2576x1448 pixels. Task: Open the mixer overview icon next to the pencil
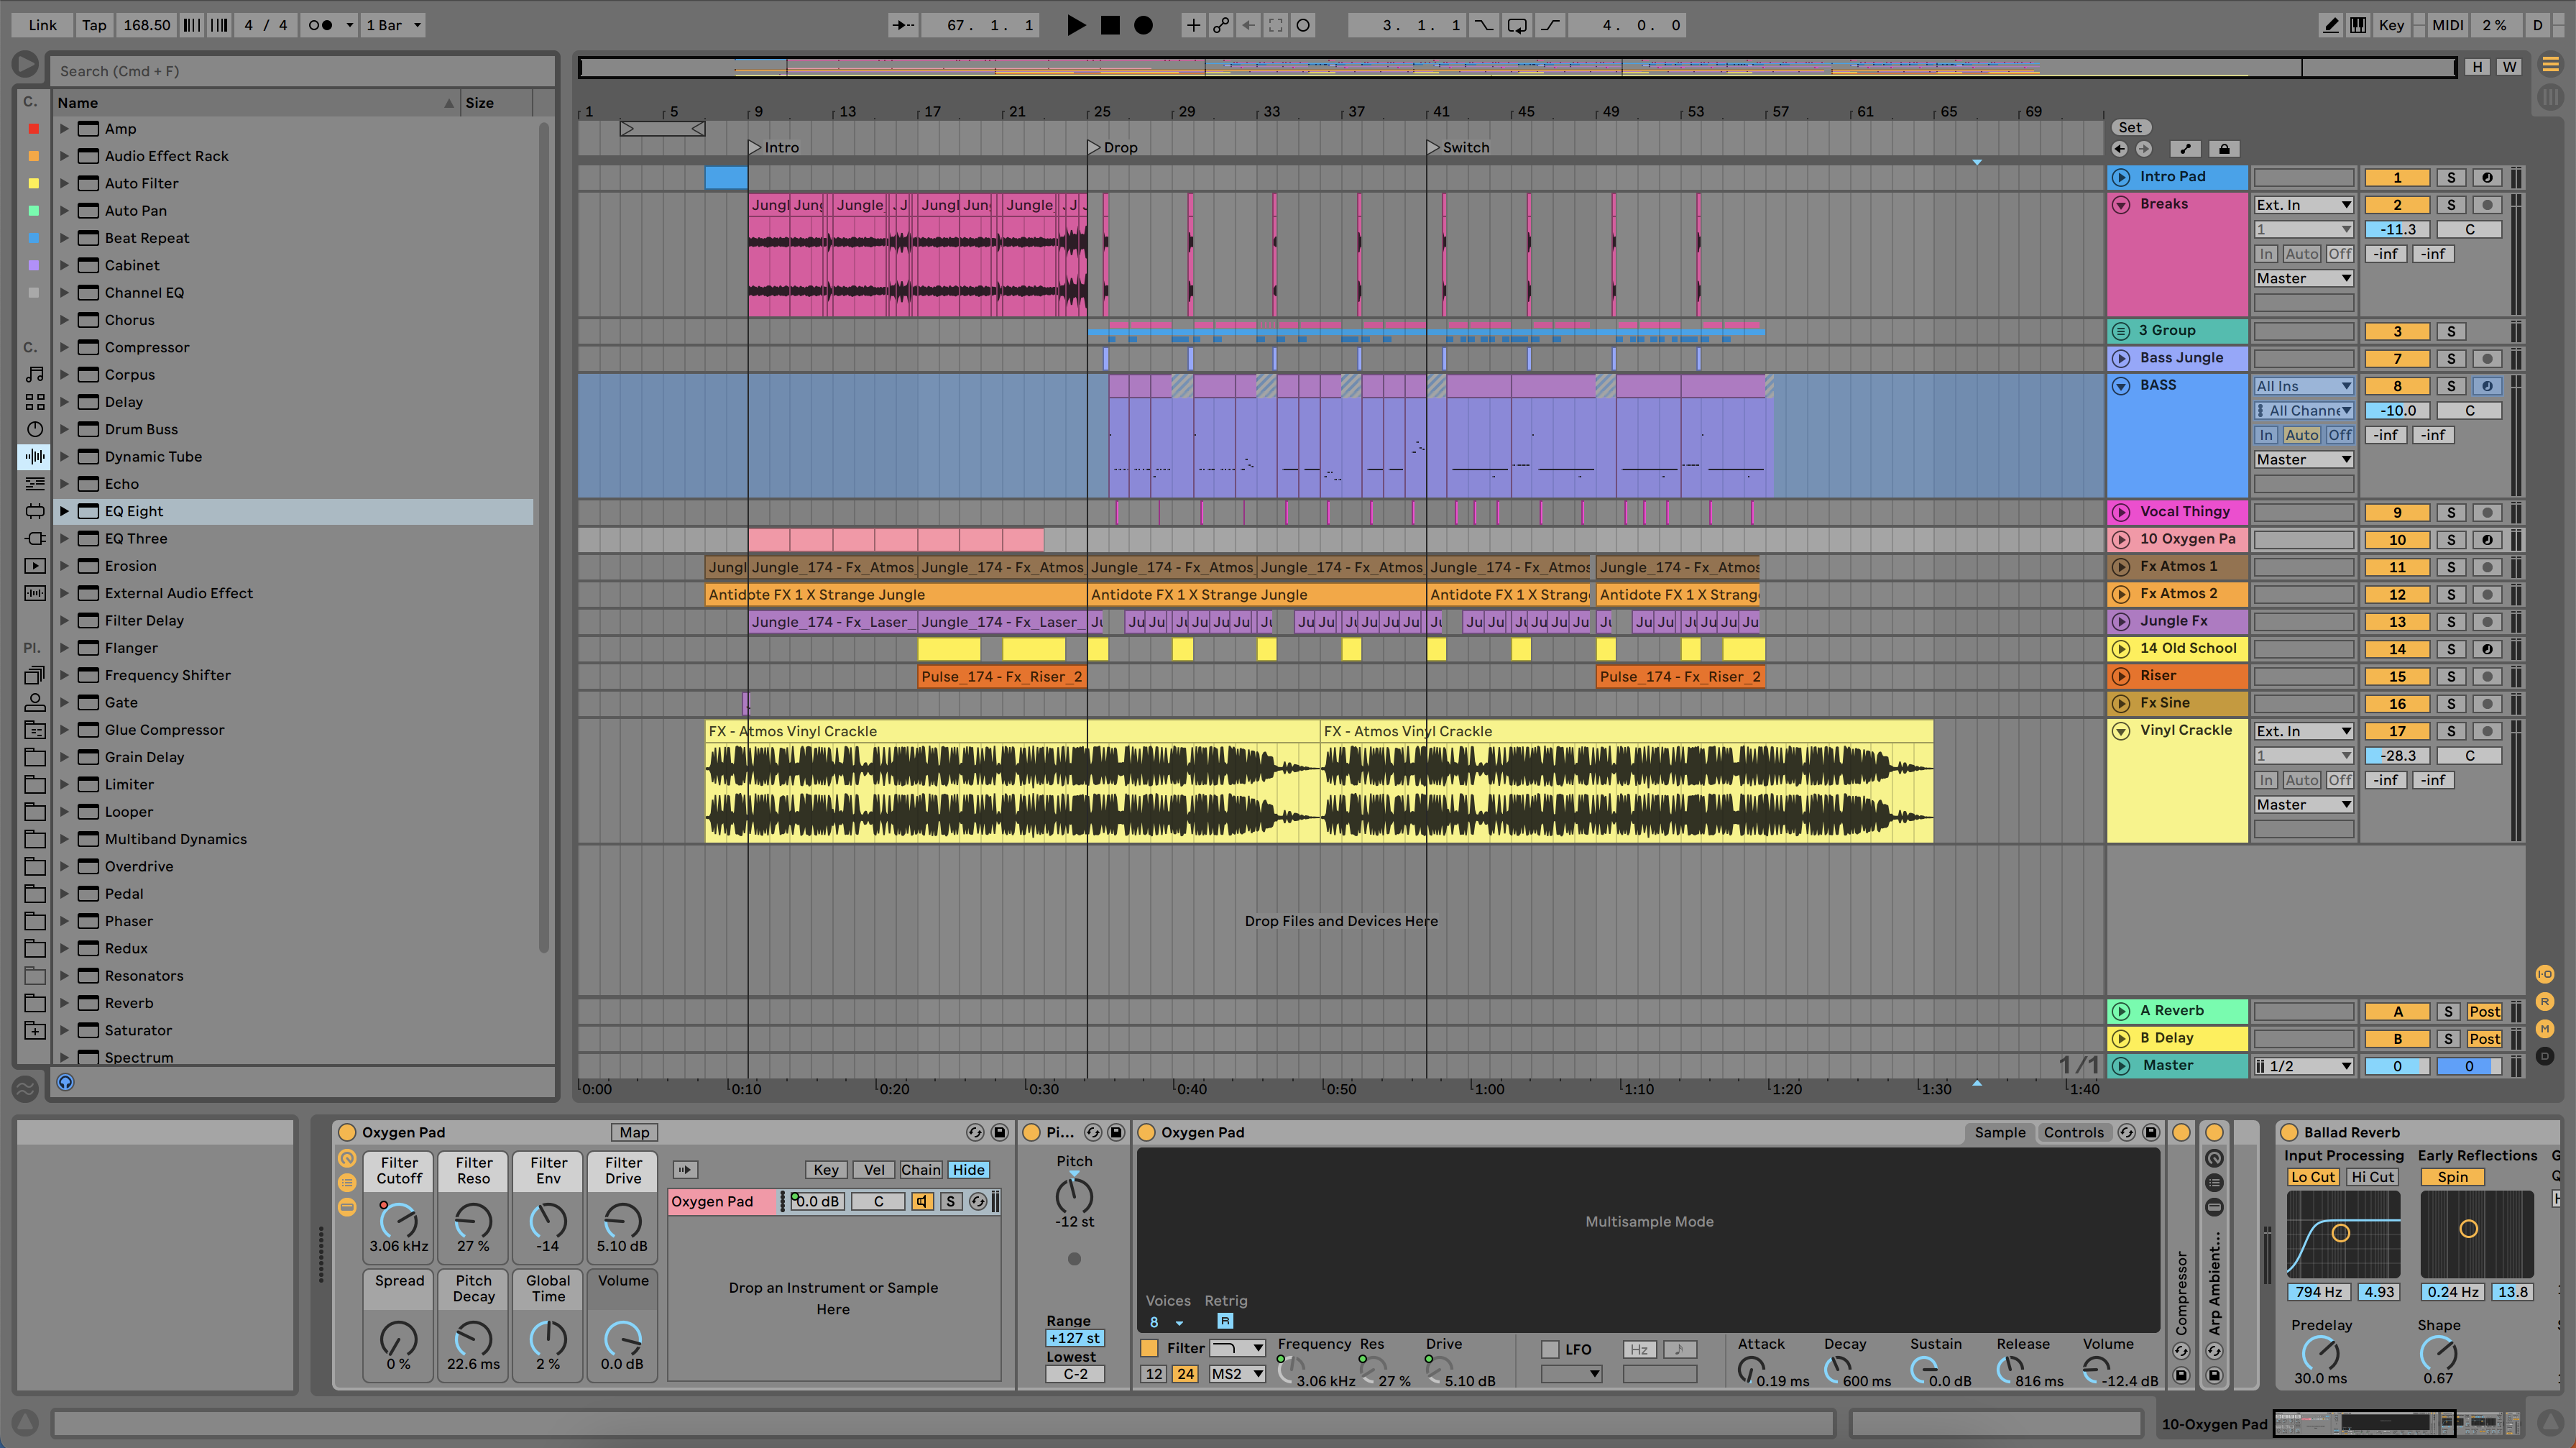2358,25
